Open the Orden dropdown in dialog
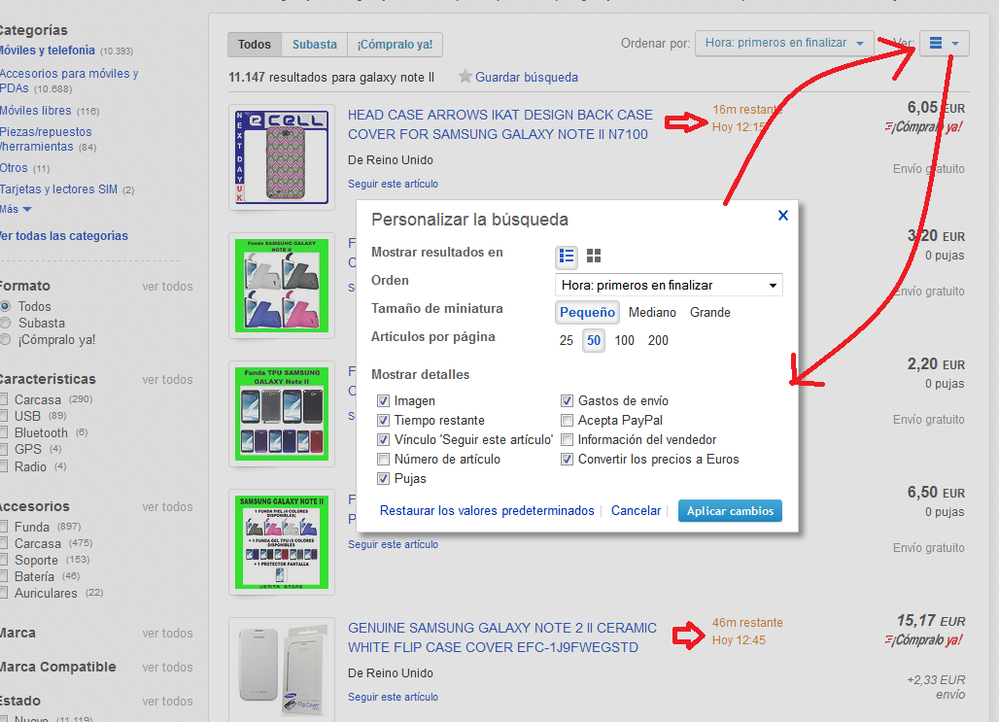The width and height of the screenshot is (999, 722). click(x=669, y=285)
